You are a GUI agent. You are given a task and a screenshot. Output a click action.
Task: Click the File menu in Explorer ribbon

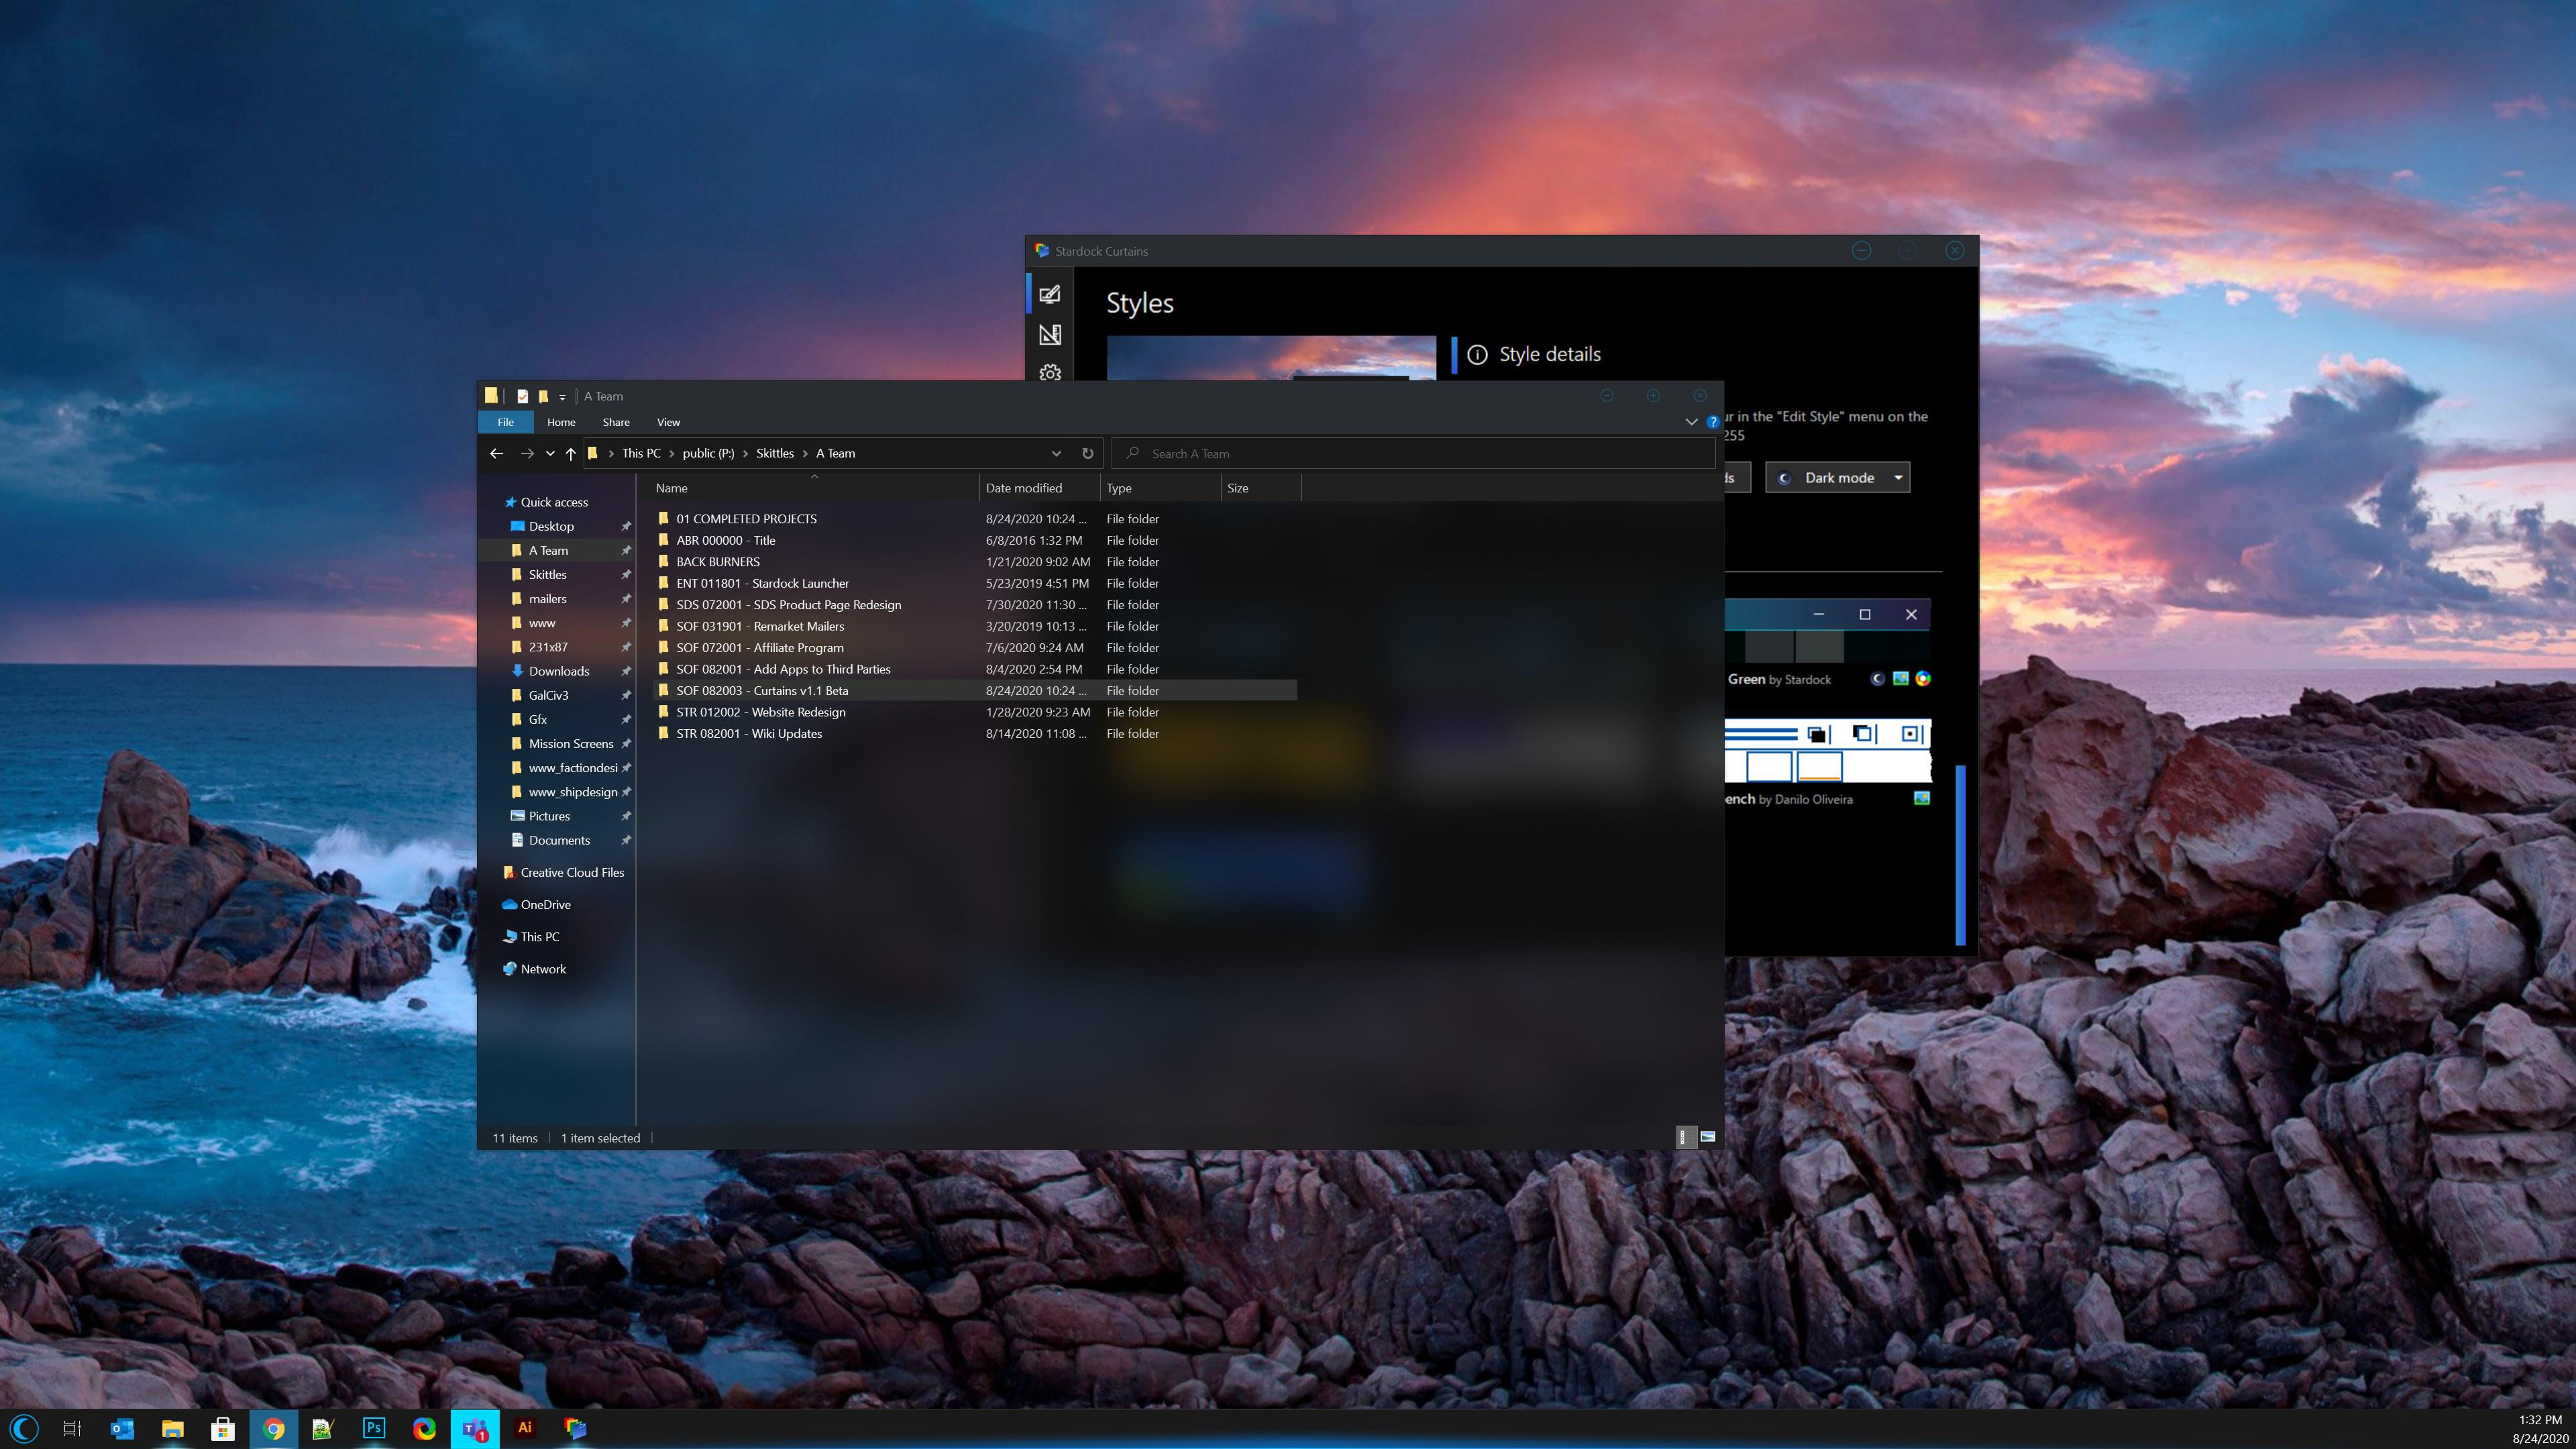504,421
